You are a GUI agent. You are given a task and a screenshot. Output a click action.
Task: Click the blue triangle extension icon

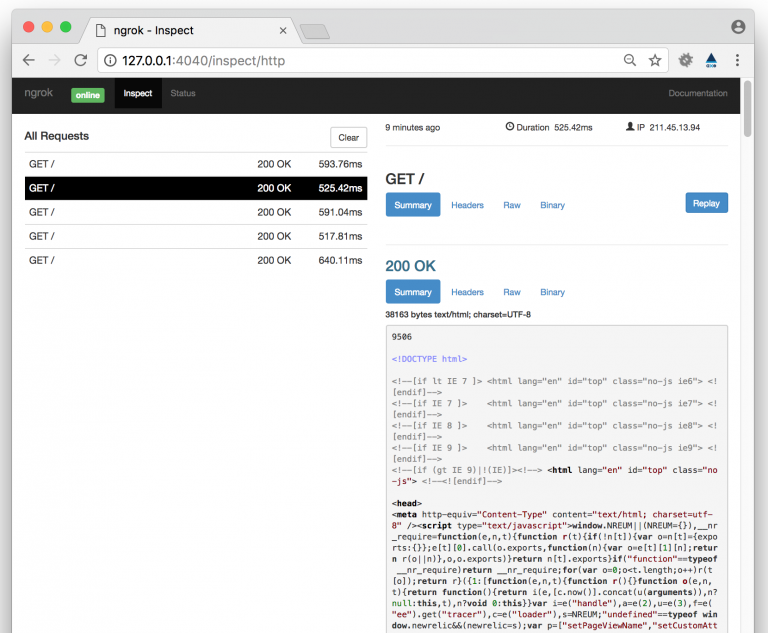(711, 60)
